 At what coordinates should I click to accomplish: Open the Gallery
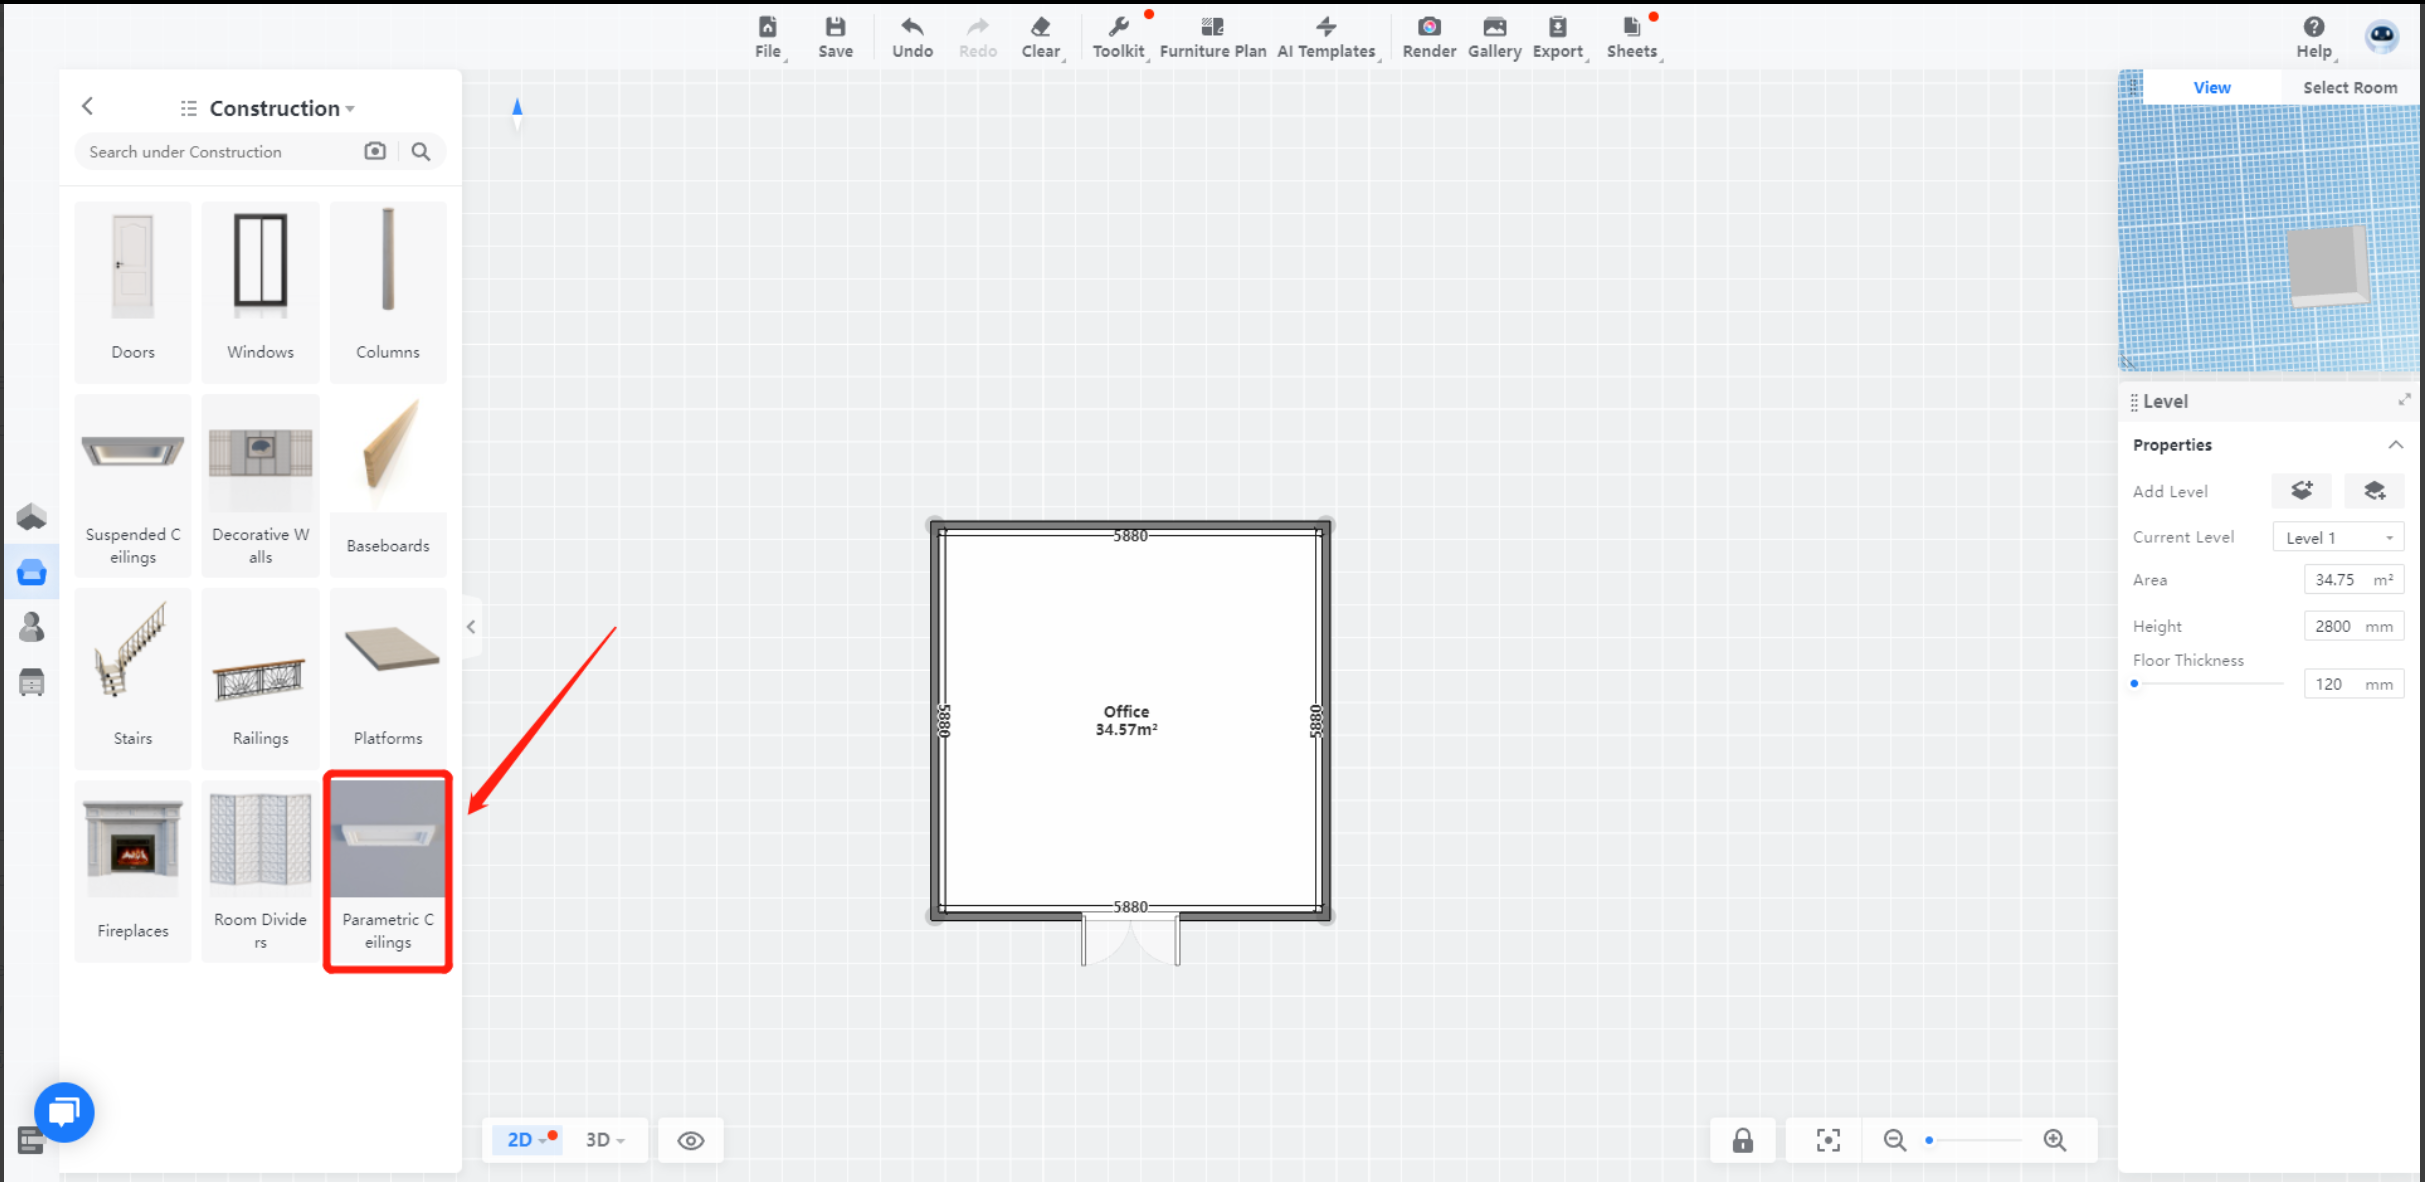pyautogui.click(x=1494, y=37)
